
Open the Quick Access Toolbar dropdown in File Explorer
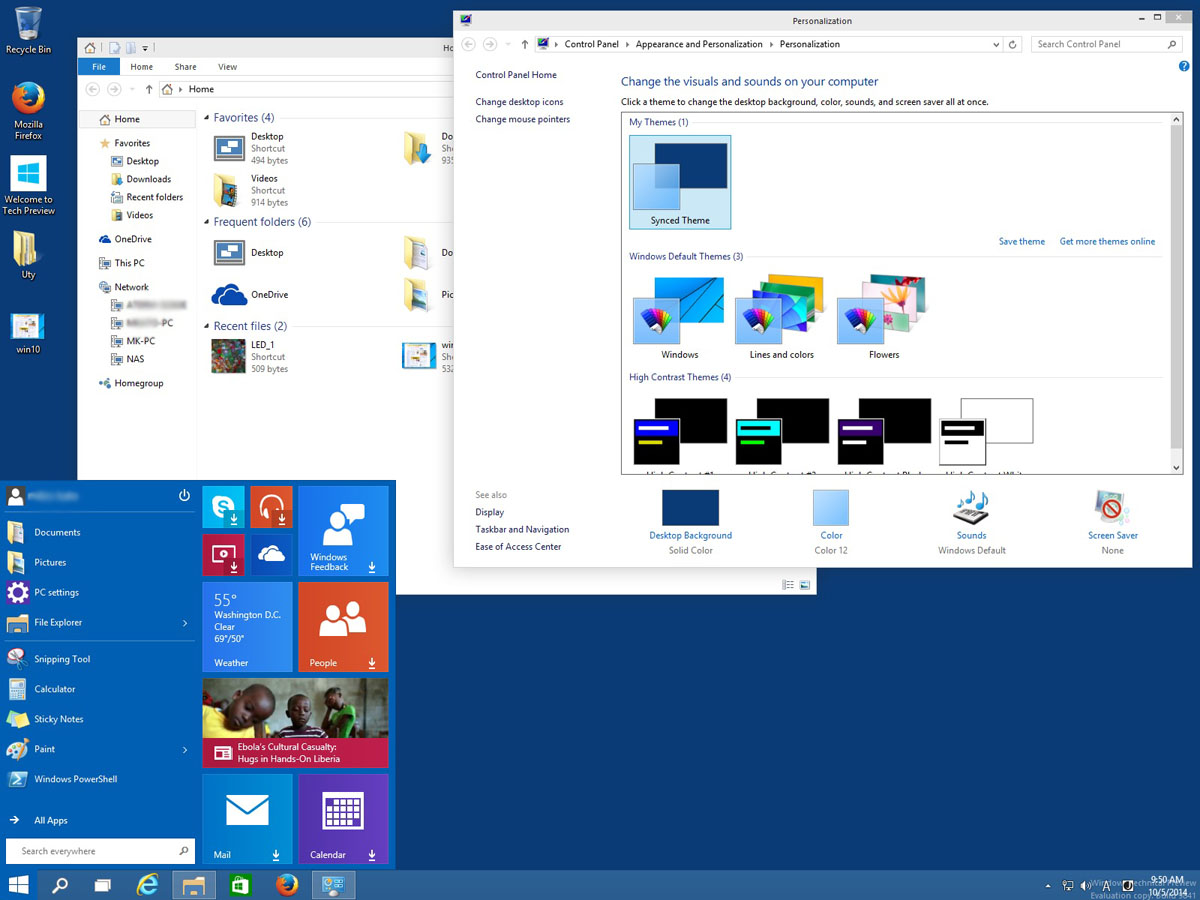click(145, 48)
